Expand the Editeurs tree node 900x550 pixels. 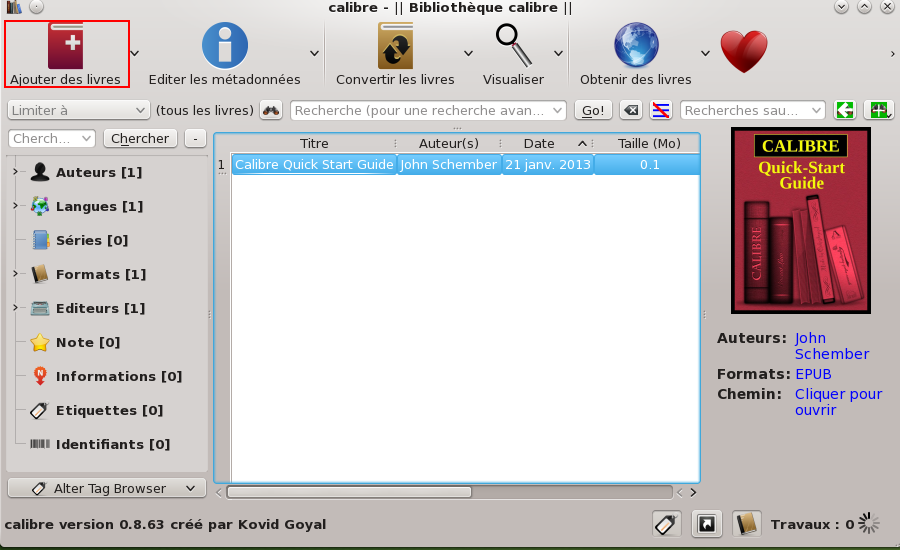[15, 308]
